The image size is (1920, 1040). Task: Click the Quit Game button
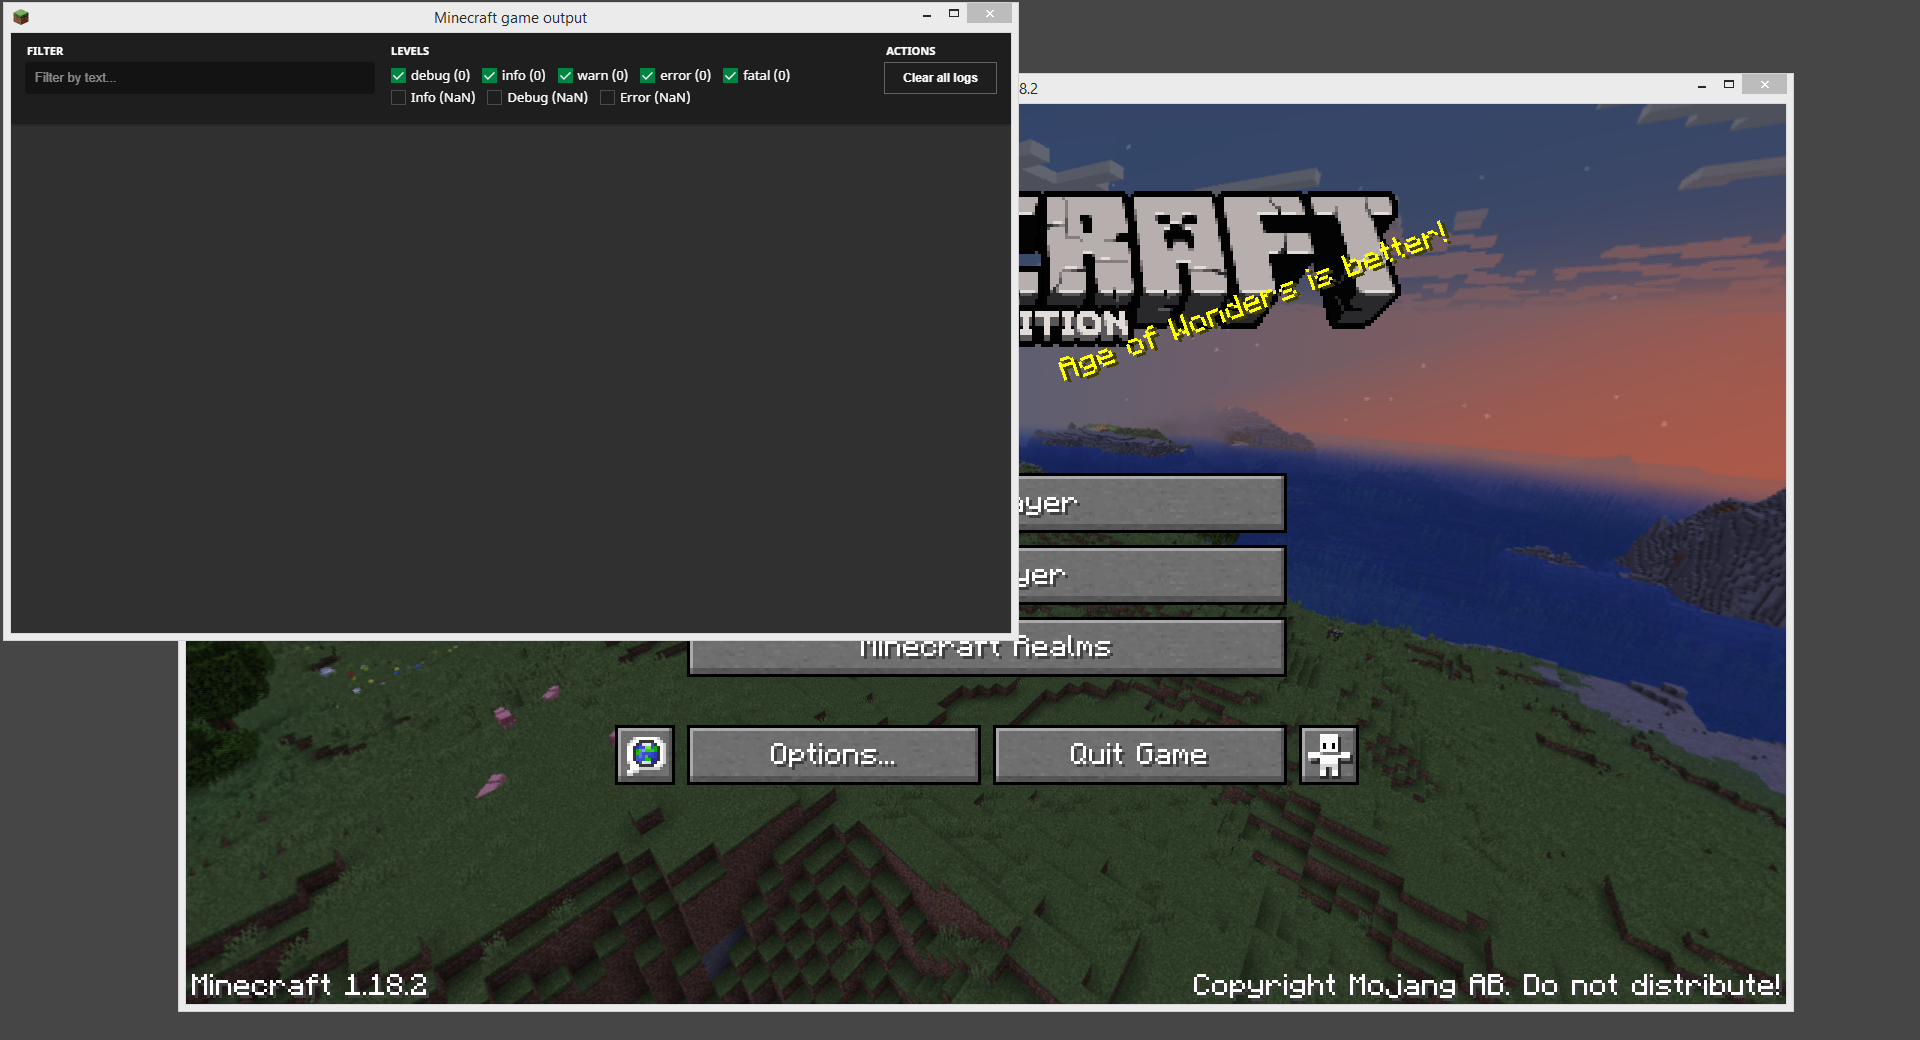(1139, 755)
